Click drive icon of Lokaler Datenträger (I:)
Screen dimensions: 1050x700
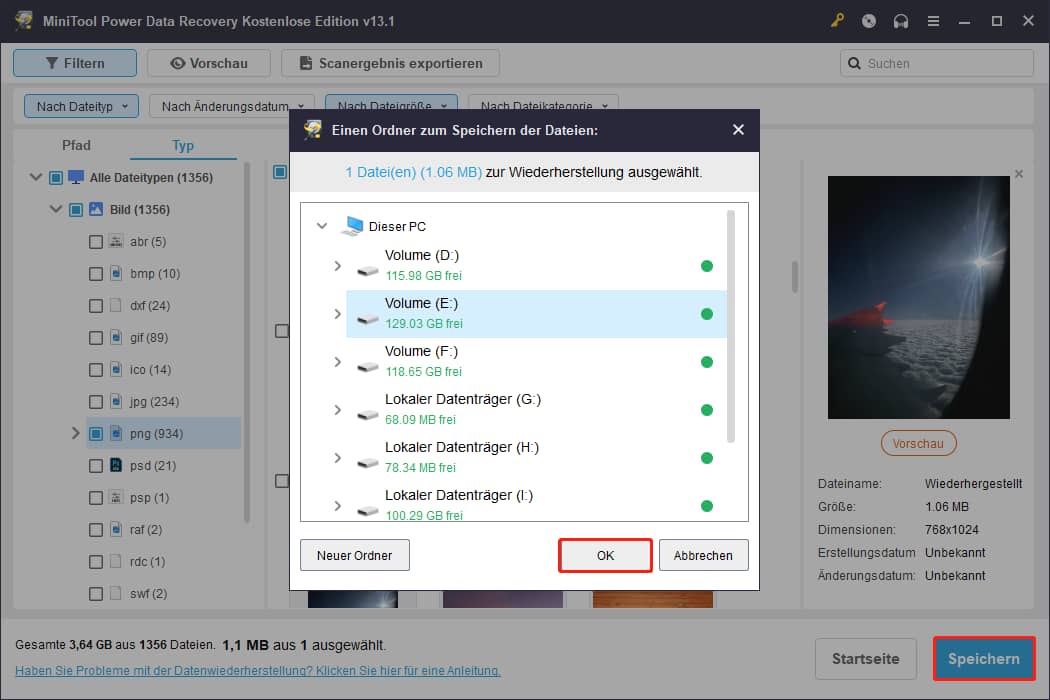(368, 511)
